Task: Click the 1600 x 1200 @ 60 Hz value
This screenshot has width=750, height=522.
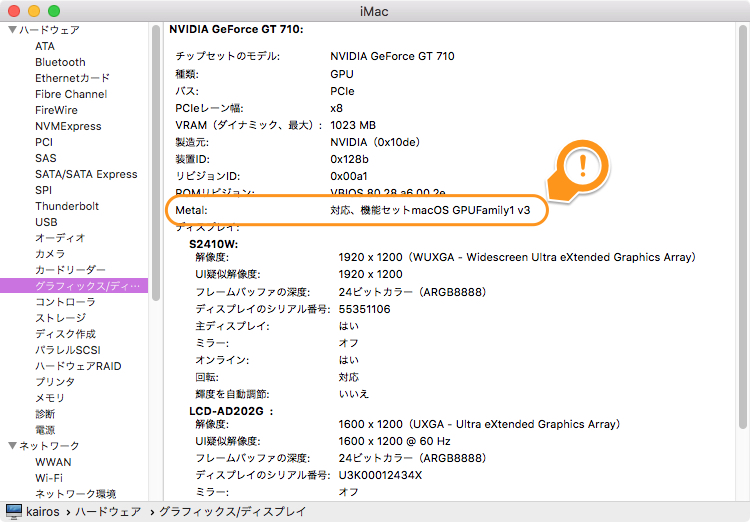Action: (395, 441)
